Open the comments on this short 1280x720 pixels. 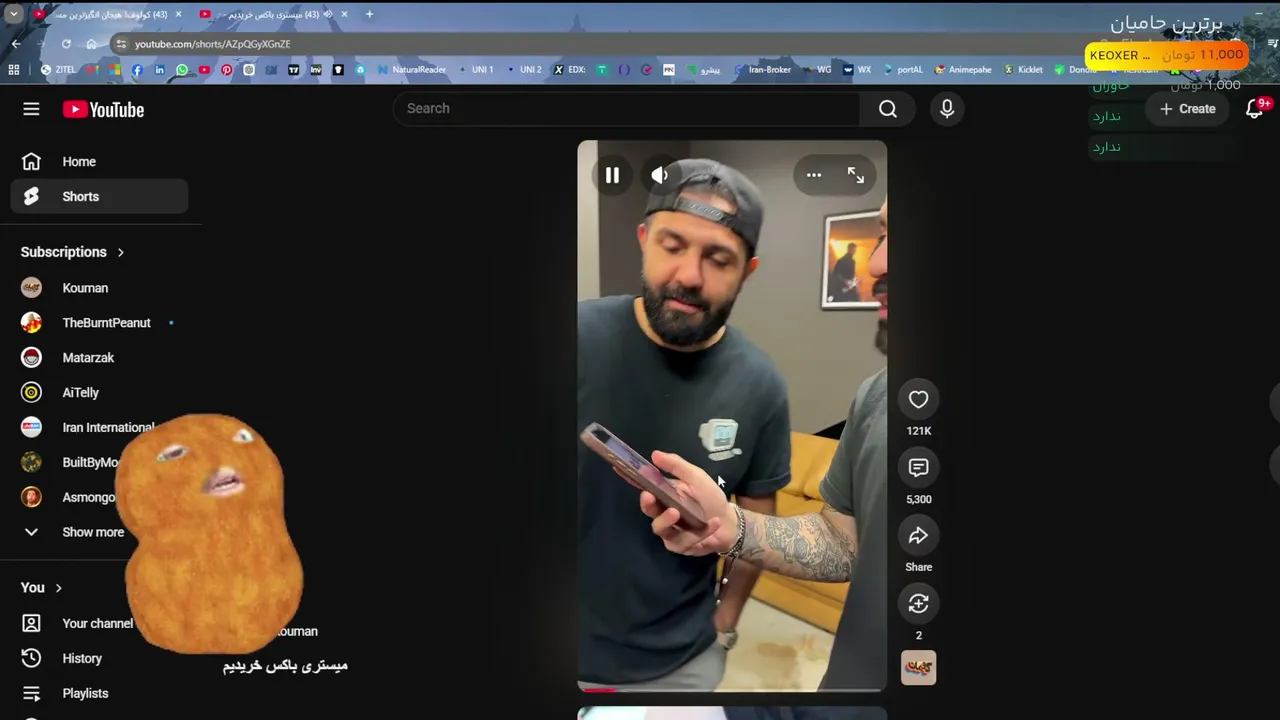tap(918, 468)
